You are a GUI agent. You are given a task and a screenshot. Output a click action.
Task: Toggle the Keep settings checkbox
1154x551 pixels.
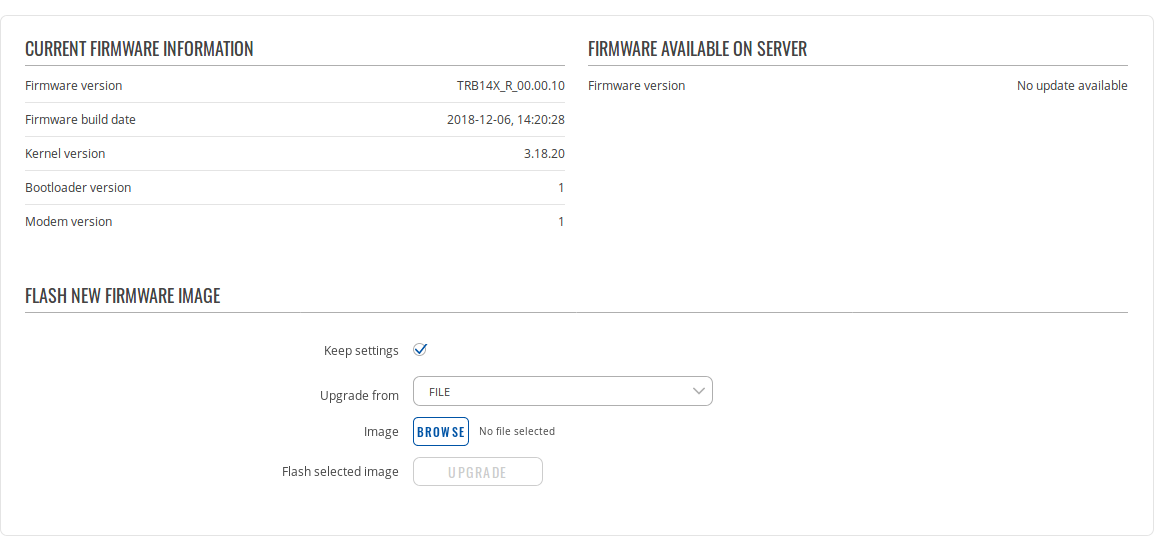421,350
